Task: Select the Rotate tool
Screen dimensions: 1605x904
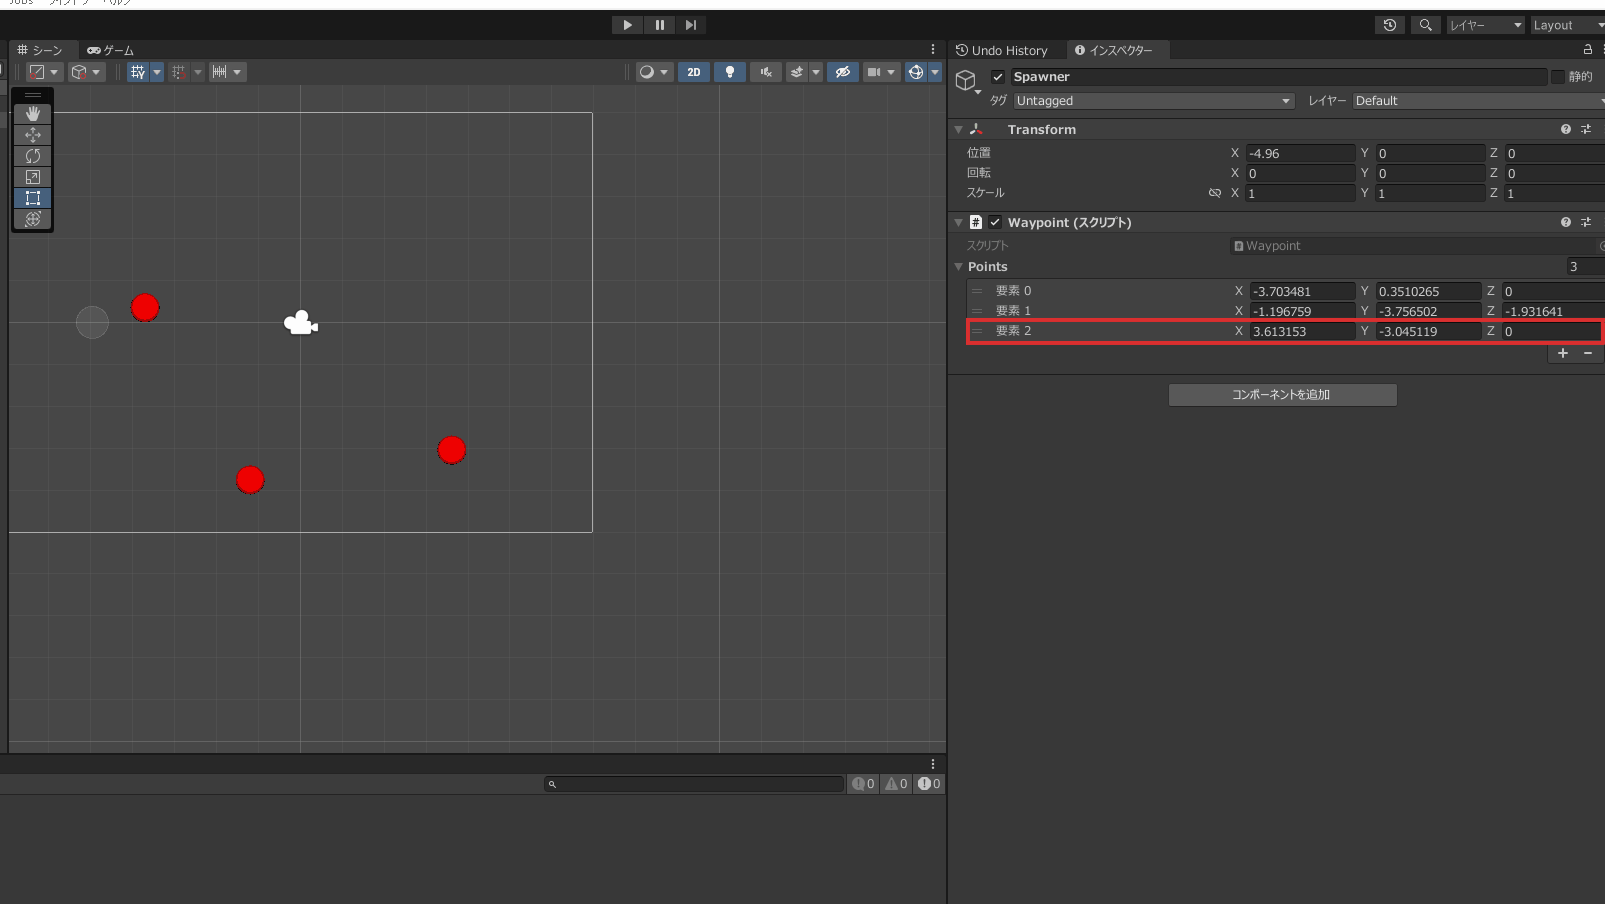Action: (32, 156)
